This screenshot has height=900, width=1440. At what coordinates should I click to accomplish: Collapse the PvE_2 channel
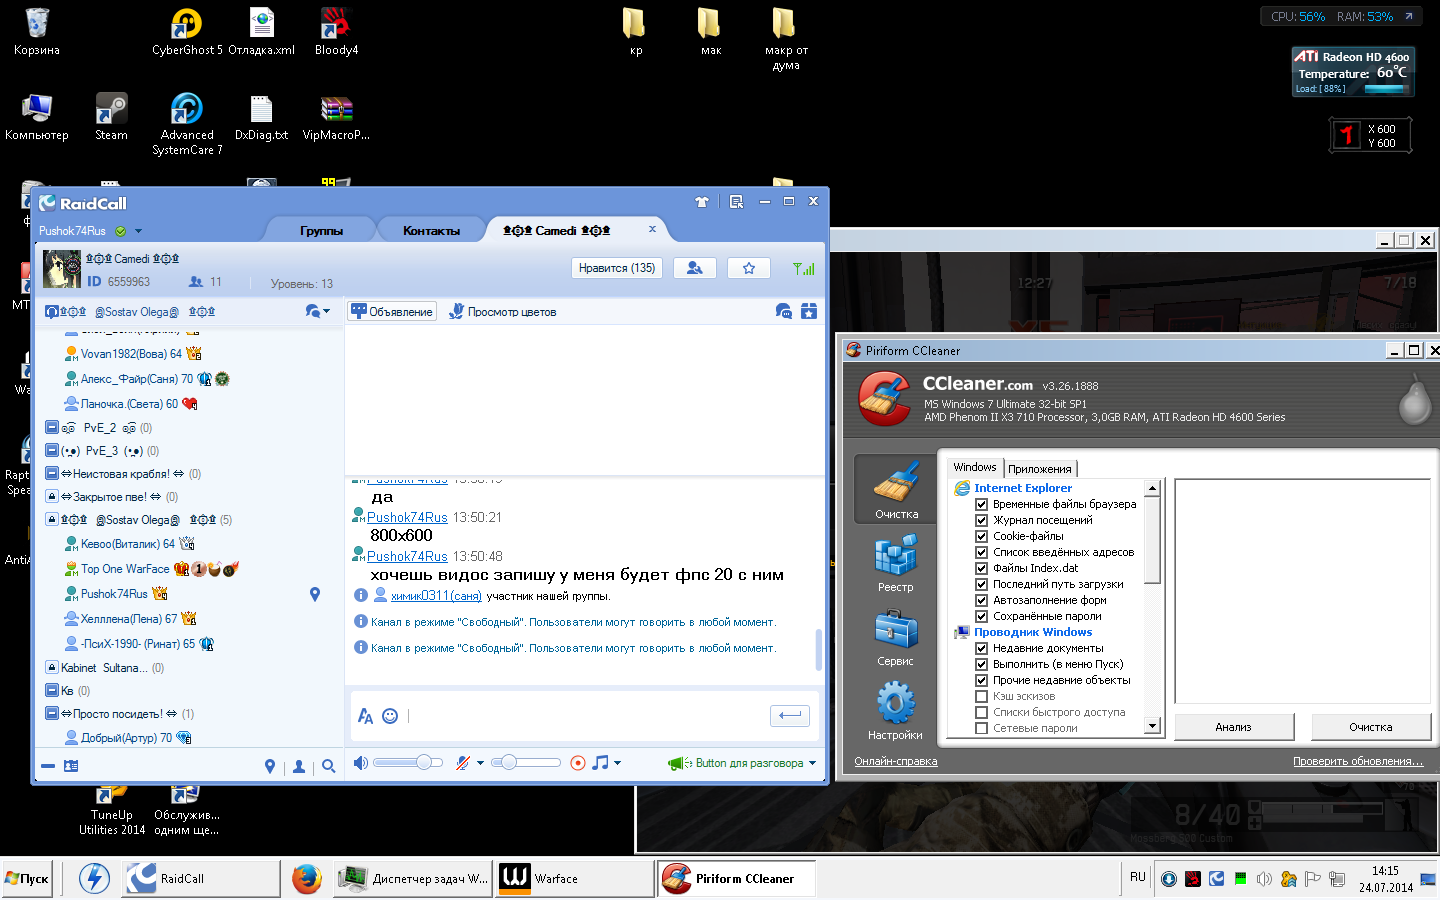pyautogui.click(x=52, y=427)
